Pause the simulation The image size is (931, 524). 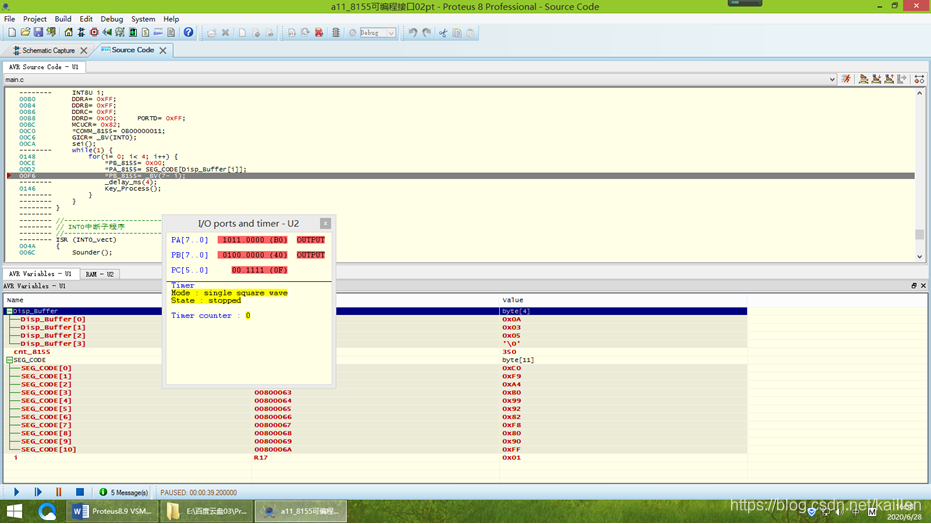(x=58, y=492)
